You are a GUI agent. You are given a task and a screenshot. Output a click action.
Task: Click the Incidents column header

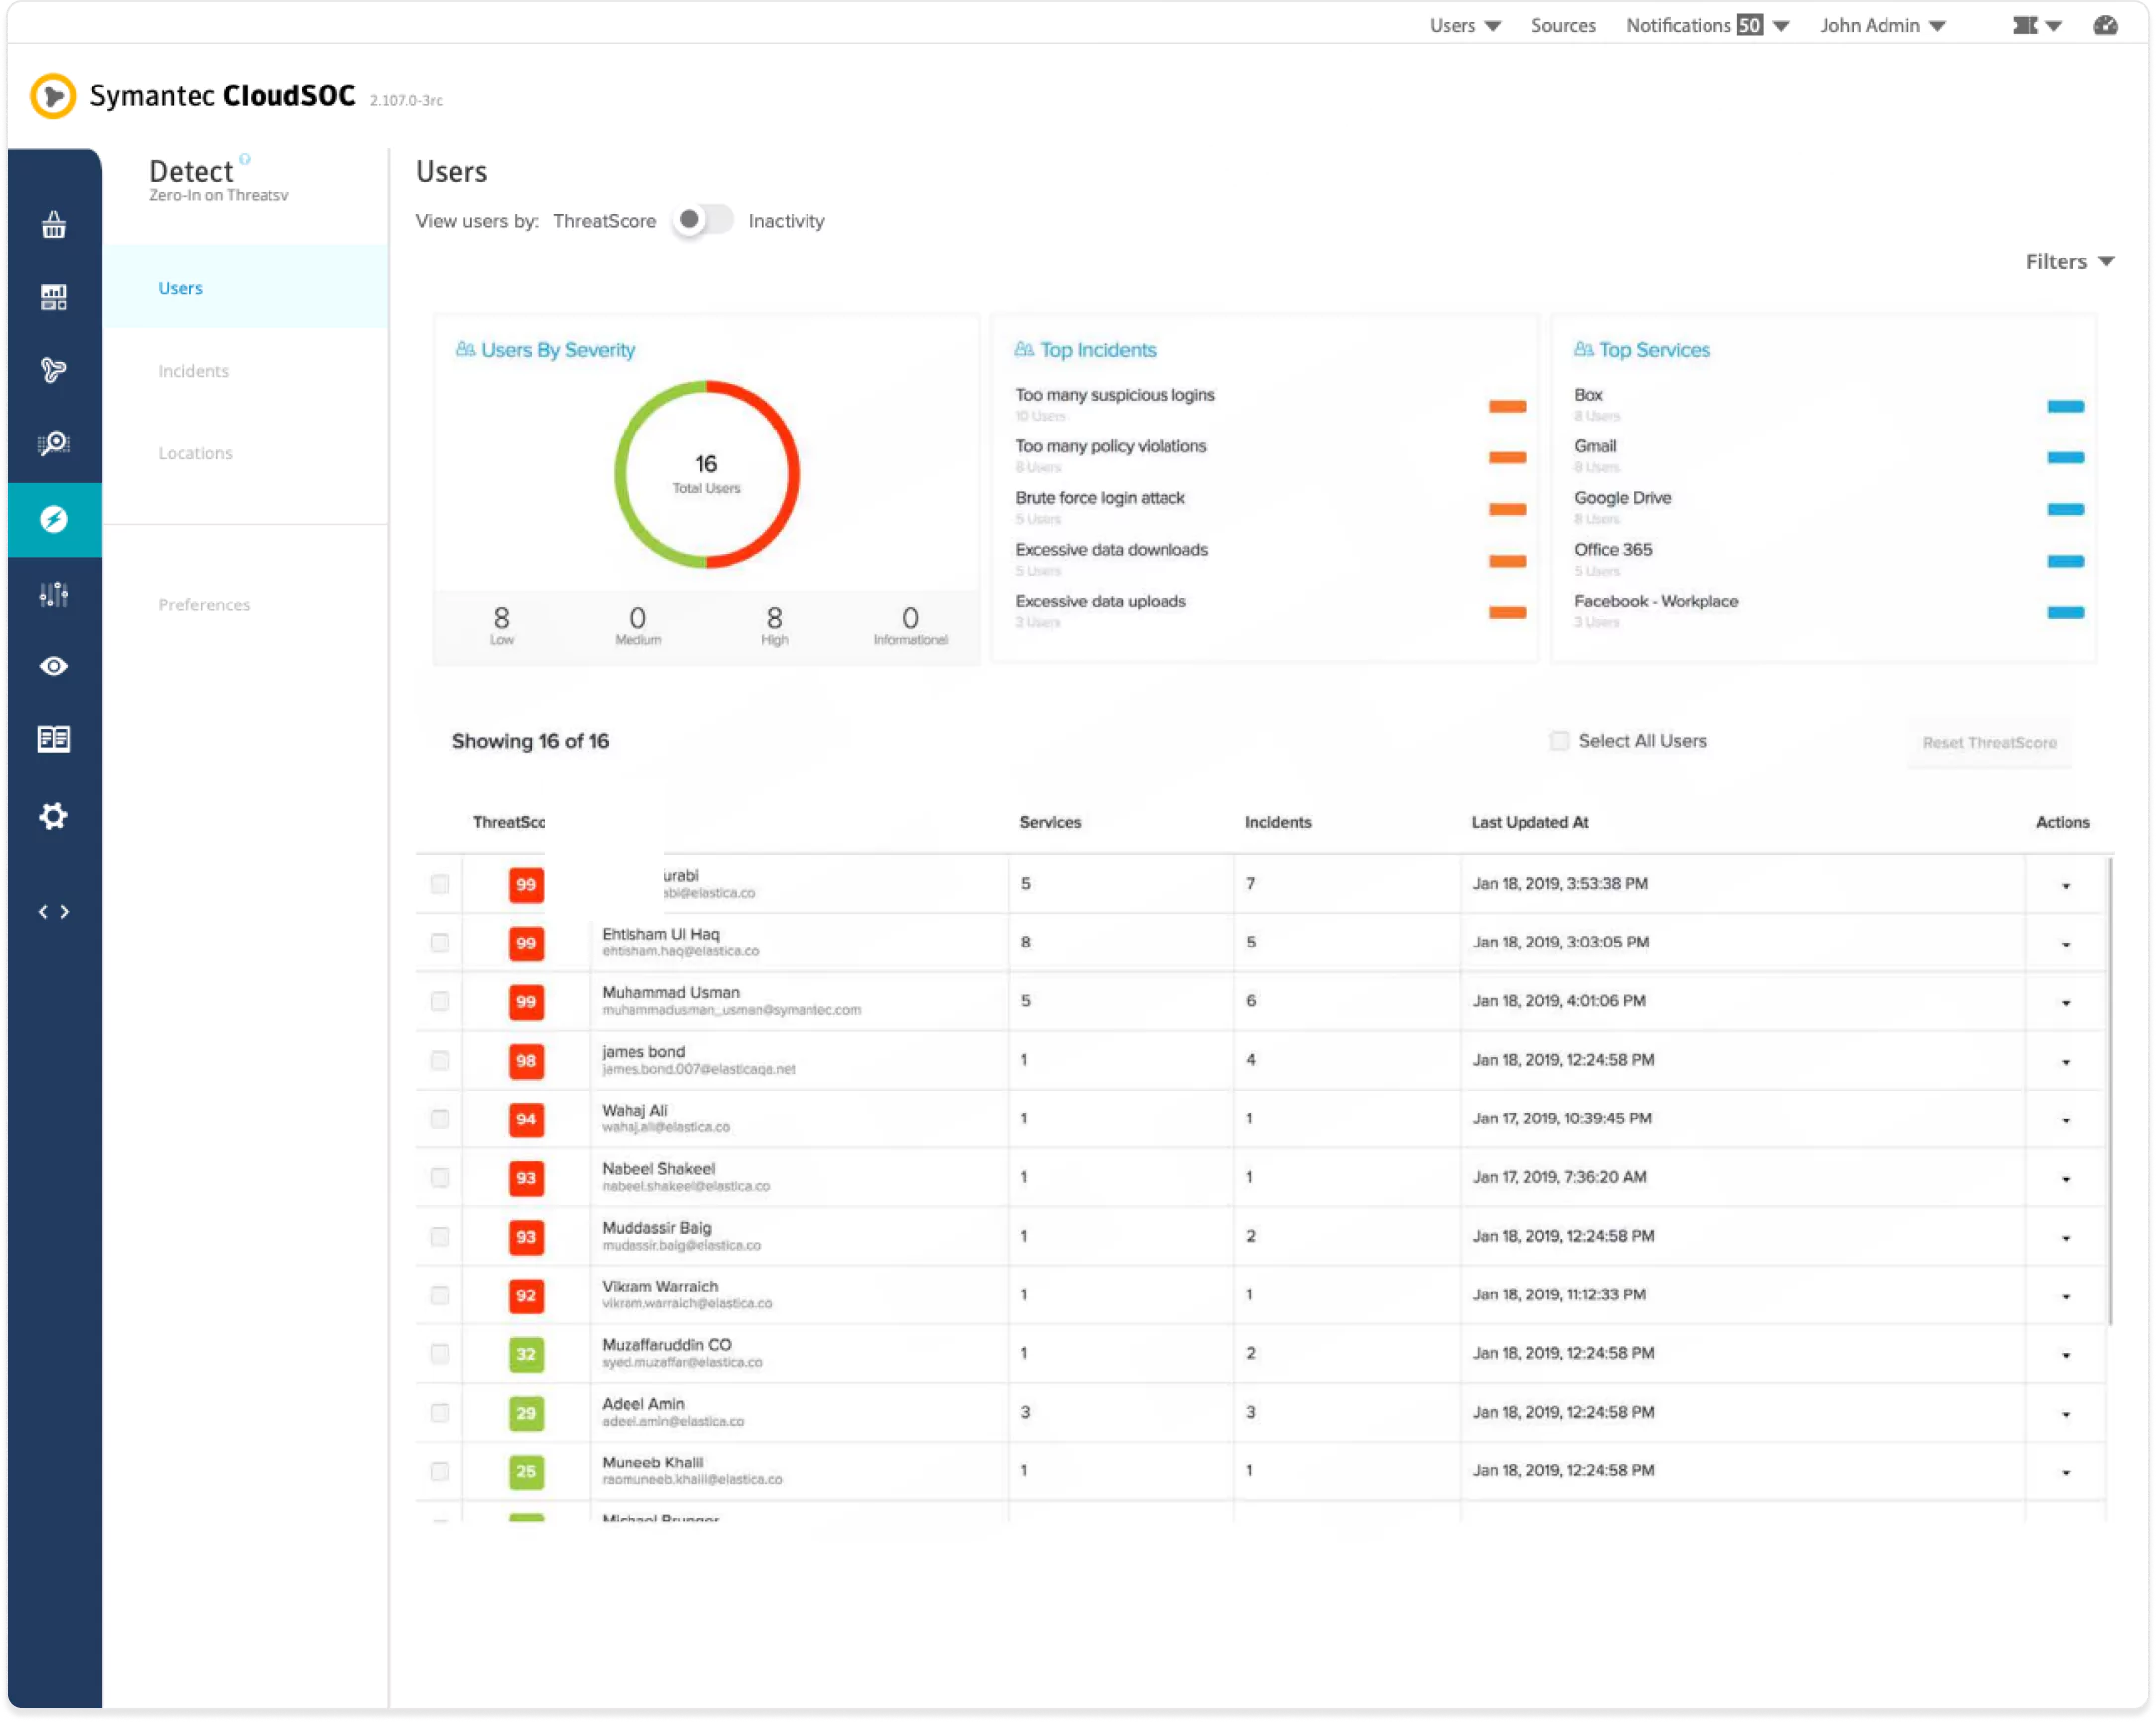coord(1277,823)
